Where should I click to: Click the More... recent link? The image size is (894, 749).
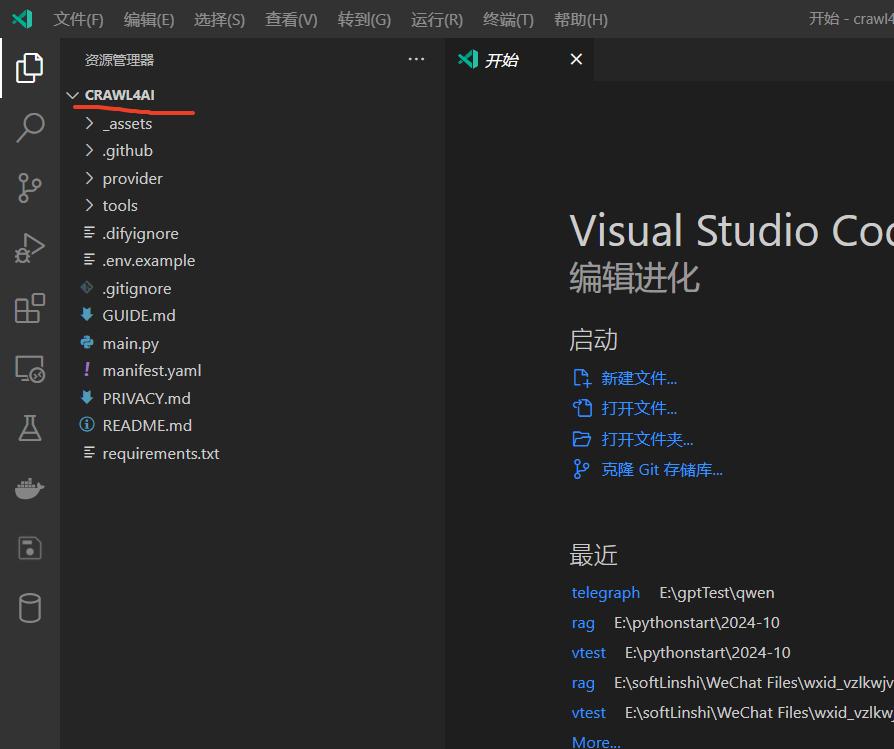pos(596,742)
